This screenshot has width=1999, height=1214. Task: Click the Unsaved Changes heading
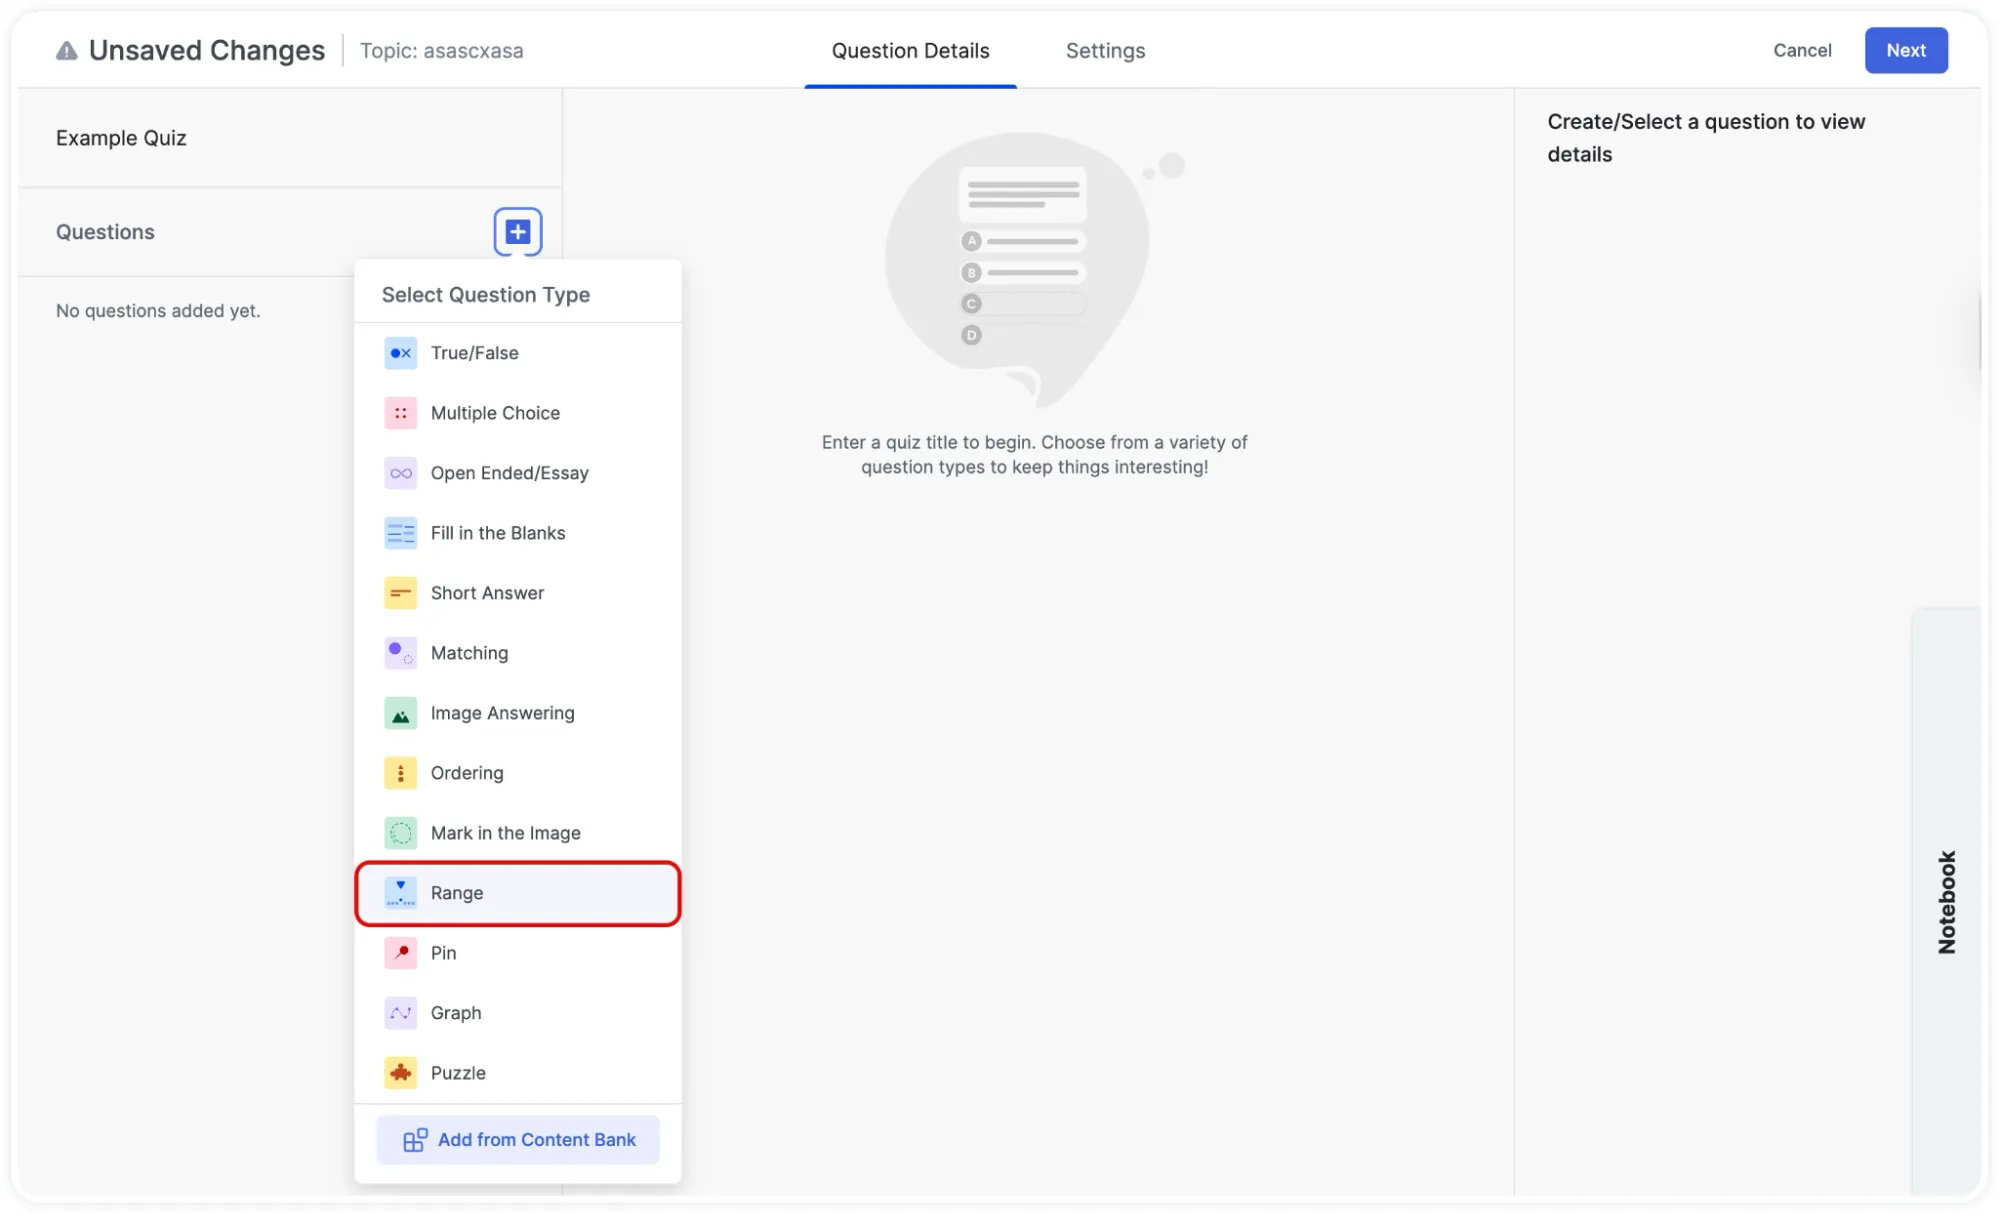click(x=207, y=51)
